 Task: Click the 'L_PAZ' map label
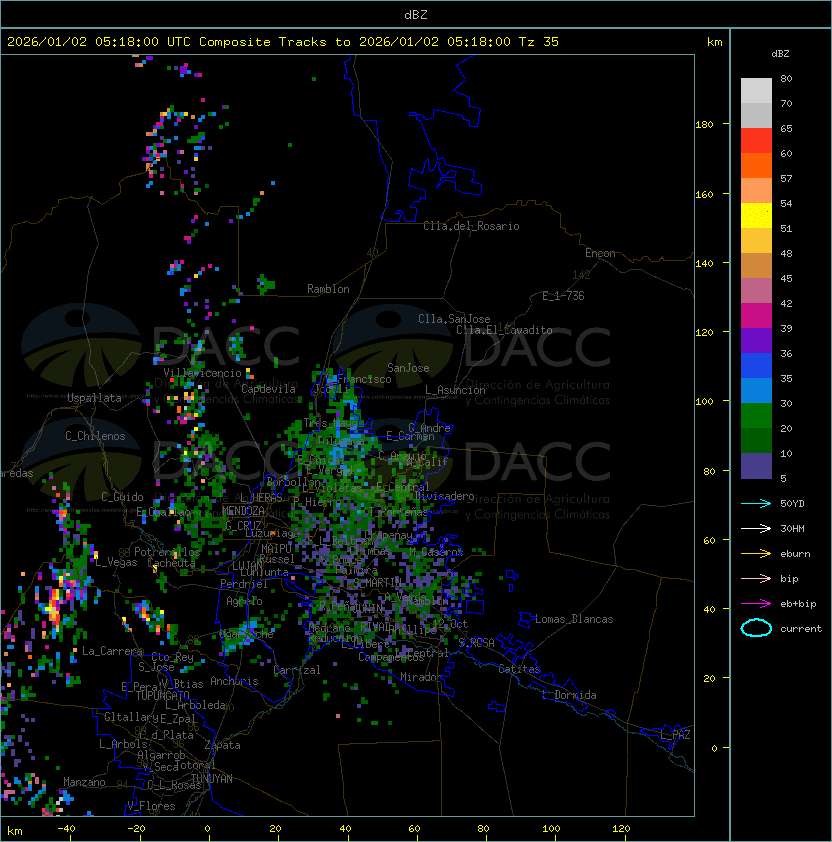point(675,735)
